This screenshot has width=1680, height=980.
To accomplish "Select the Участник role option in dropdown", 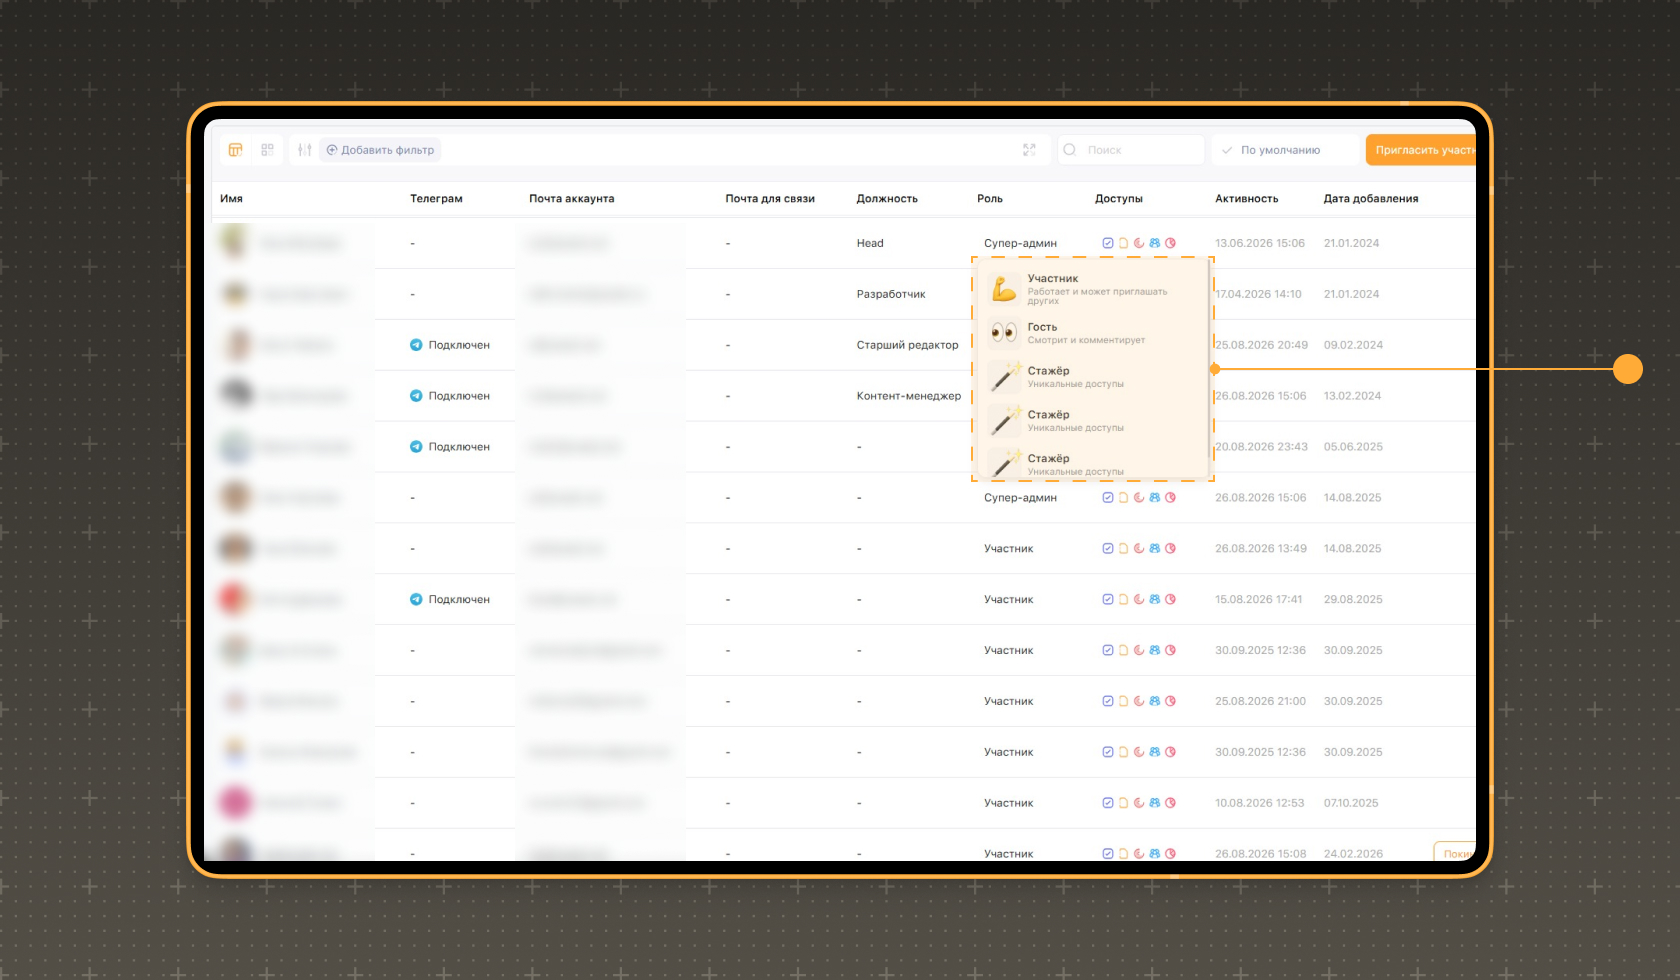I will [1092, 289].
